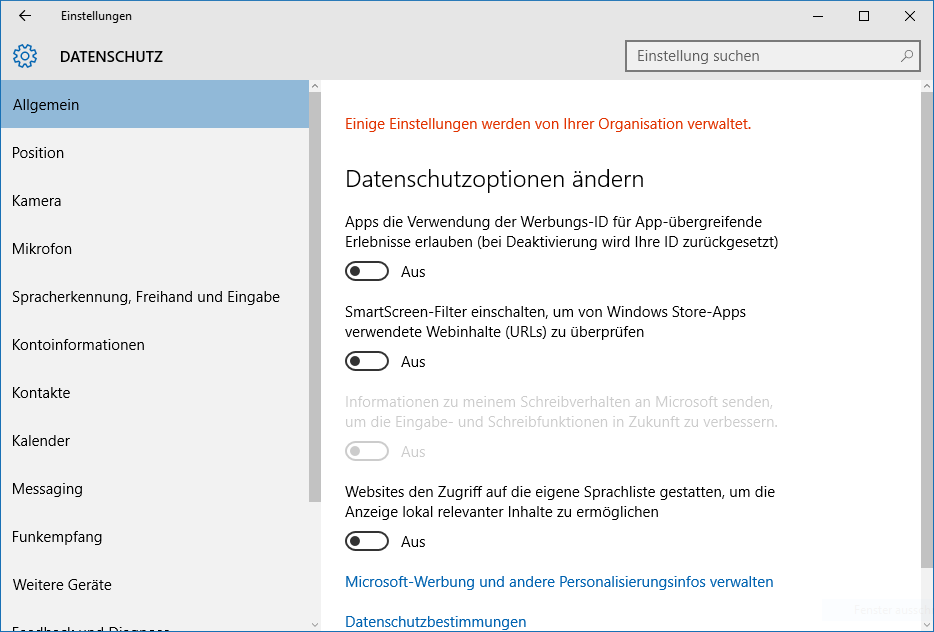Select Kontoinformationen in the sidebar
The image size is (934, 632).
click(x=78, y=345)
